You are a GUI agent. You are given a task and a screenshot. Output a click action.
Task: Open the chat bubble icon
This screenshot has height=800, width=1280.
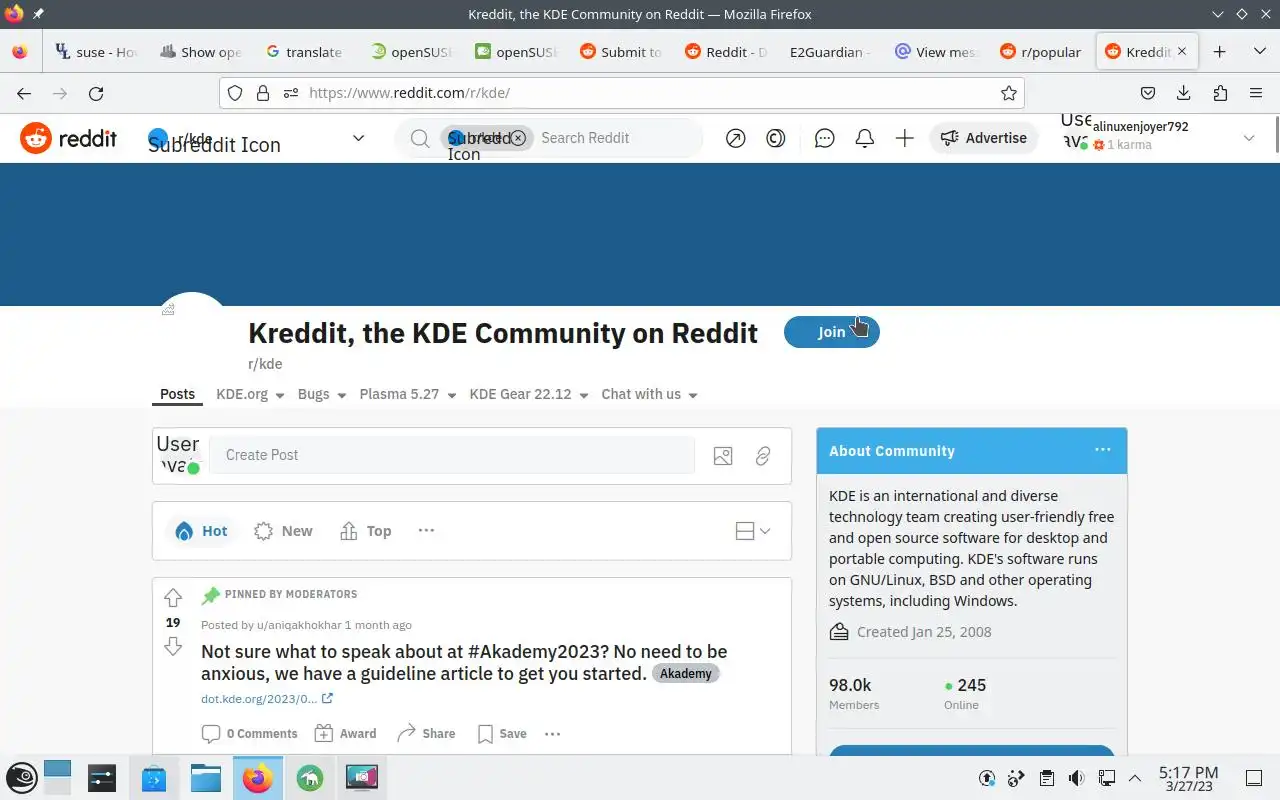(825, 139)
